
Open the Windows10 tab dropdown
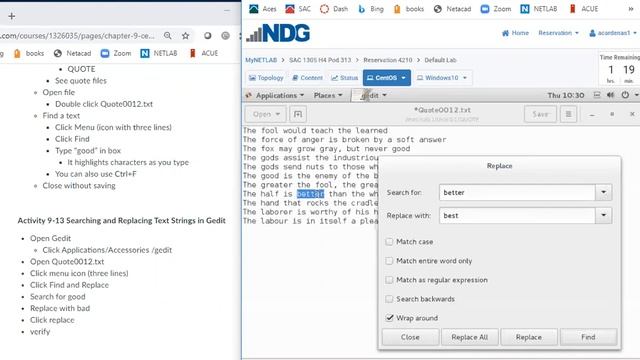coord(442,78)
